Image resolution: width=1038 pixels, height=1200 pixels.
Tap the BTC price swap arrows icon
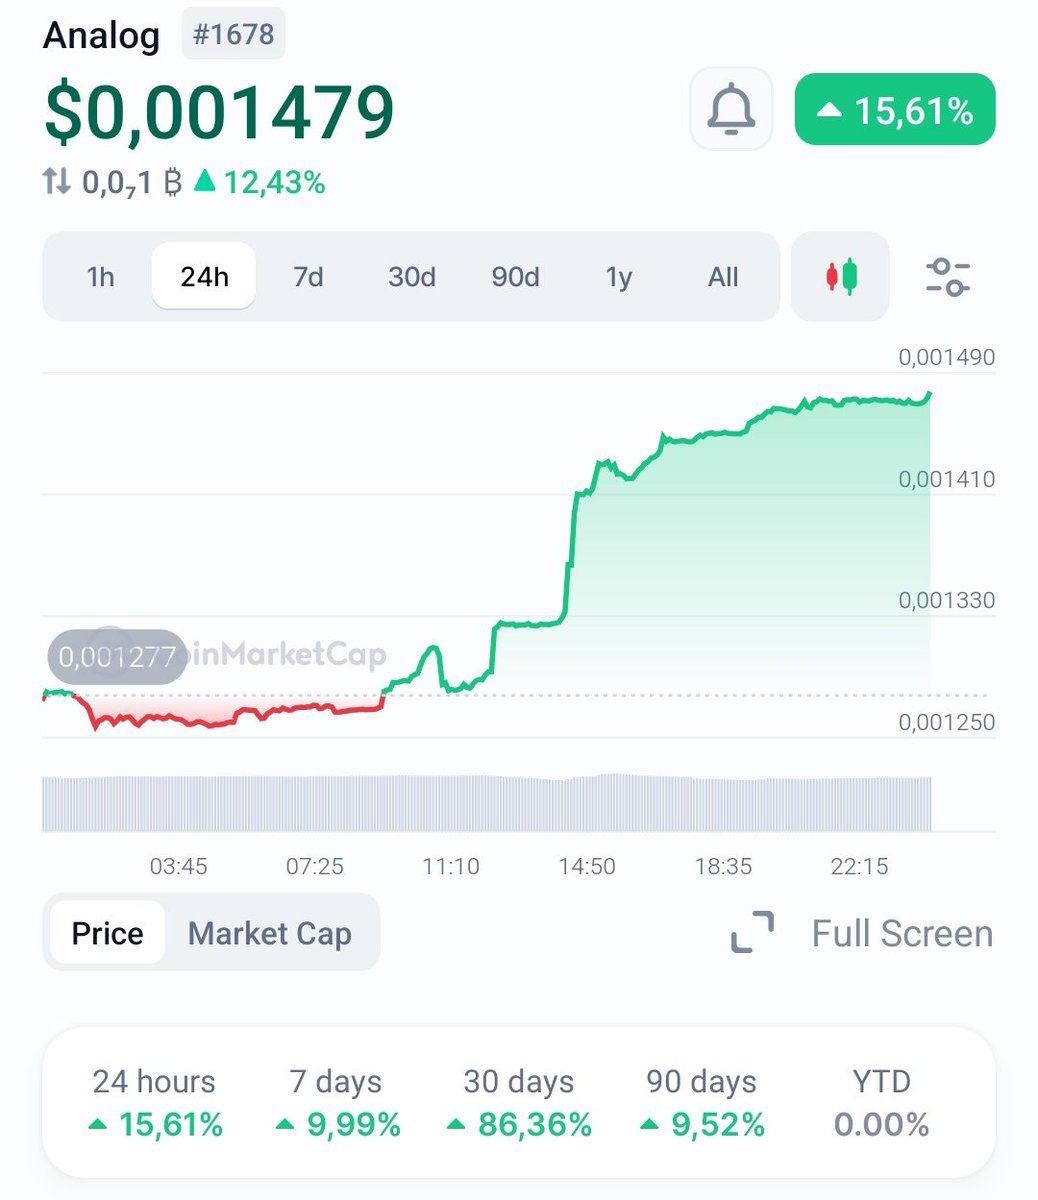(56, 182)
